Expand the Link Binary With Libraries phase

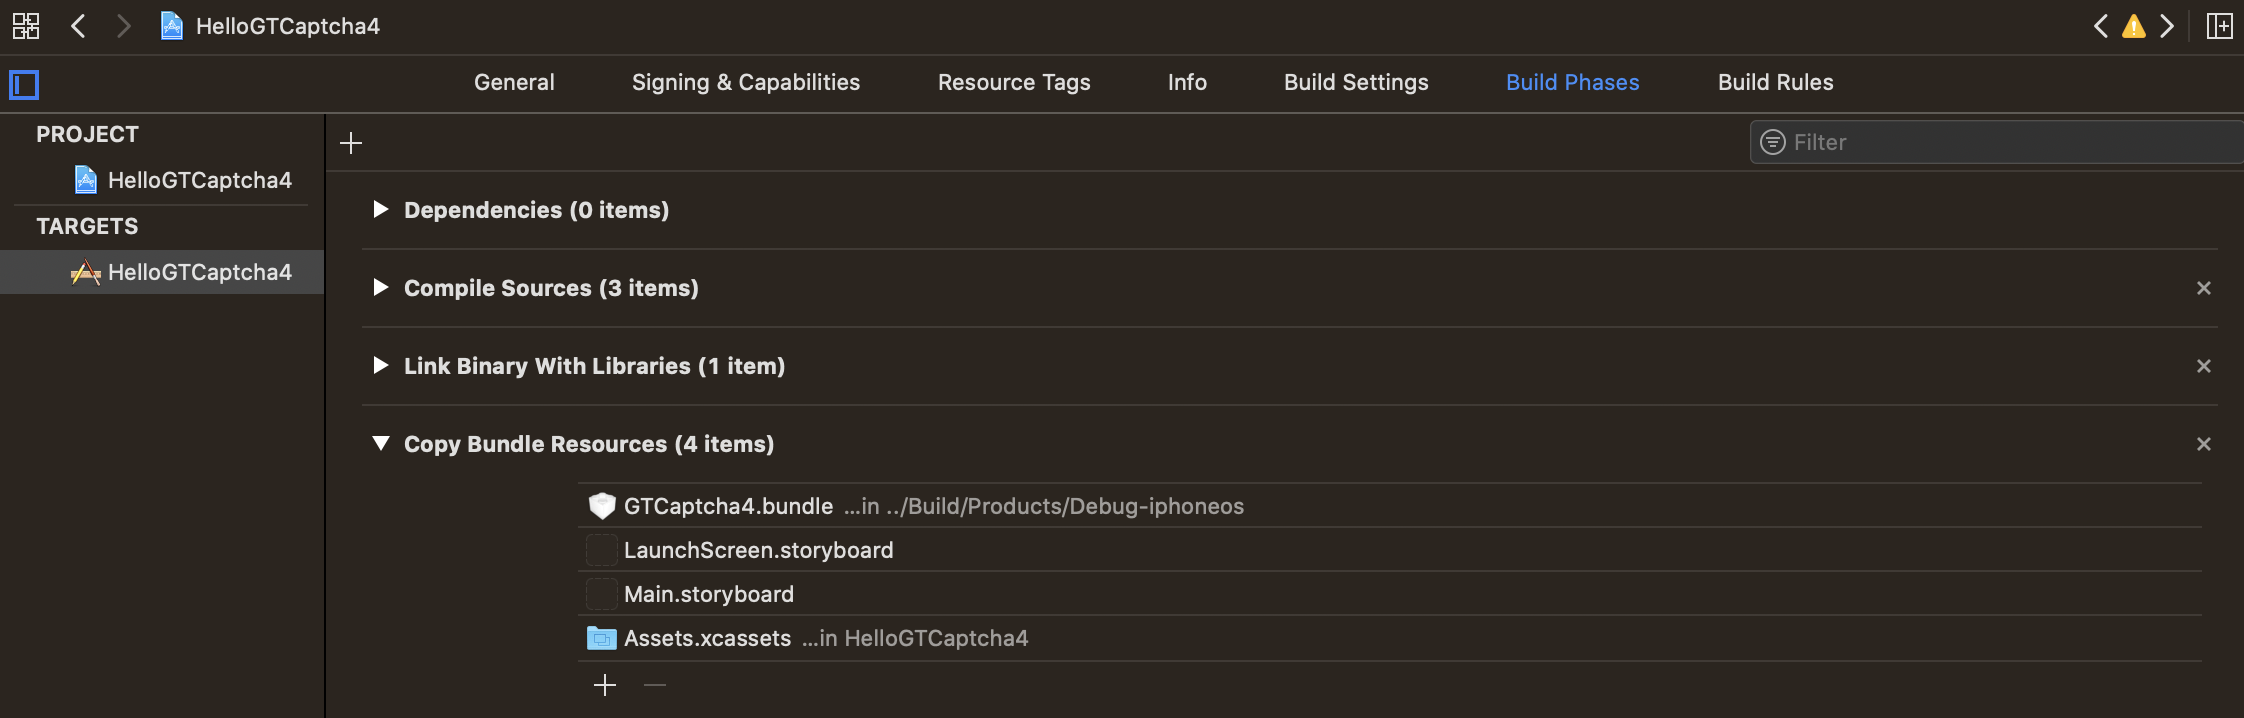pos(381,366)
